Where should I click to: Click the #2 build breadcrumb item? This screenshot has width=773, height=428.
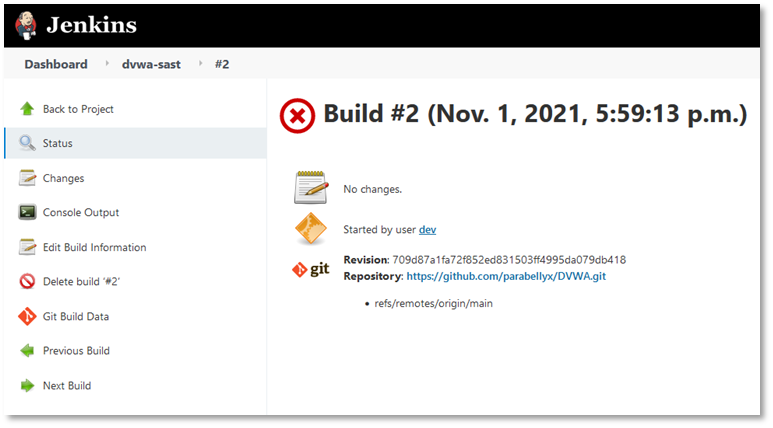[x=222, y=63]
